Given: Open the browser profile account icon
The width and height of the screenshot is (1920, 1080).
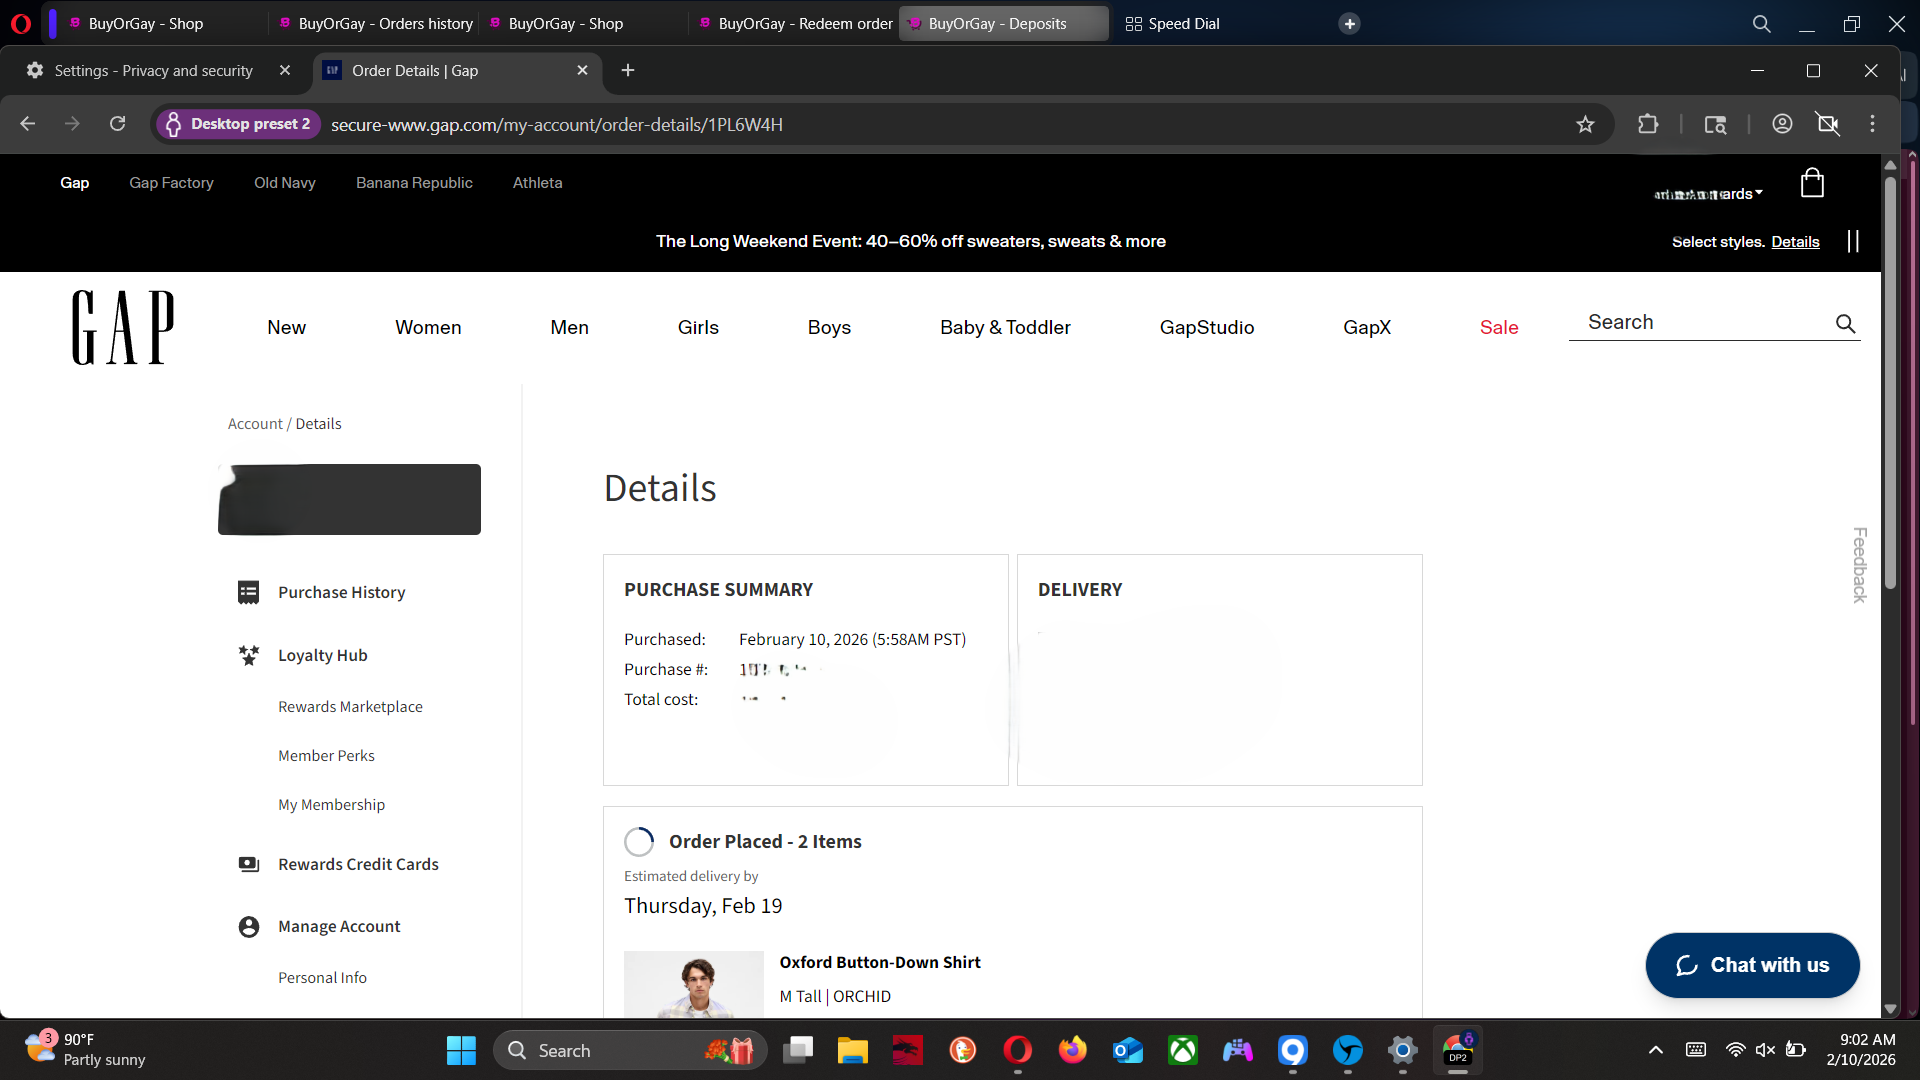Looking at the screenshot, I should [x=1782, y=124].
